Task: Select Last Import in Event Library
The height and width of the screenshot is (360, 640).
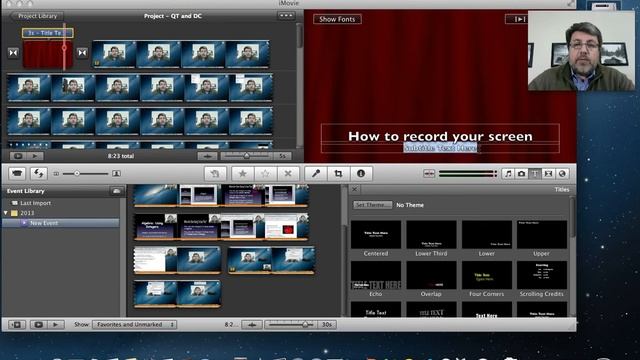Action: (x=36, y=203)
